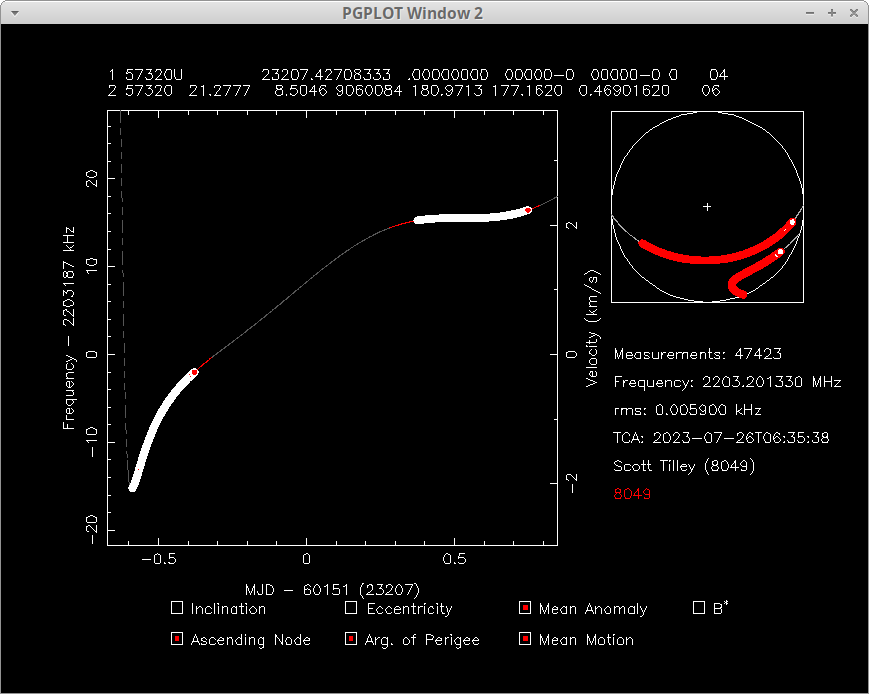Tick the B* drag term checkbox
Viewport: 869px width, 694px height.
pos(699,608)
